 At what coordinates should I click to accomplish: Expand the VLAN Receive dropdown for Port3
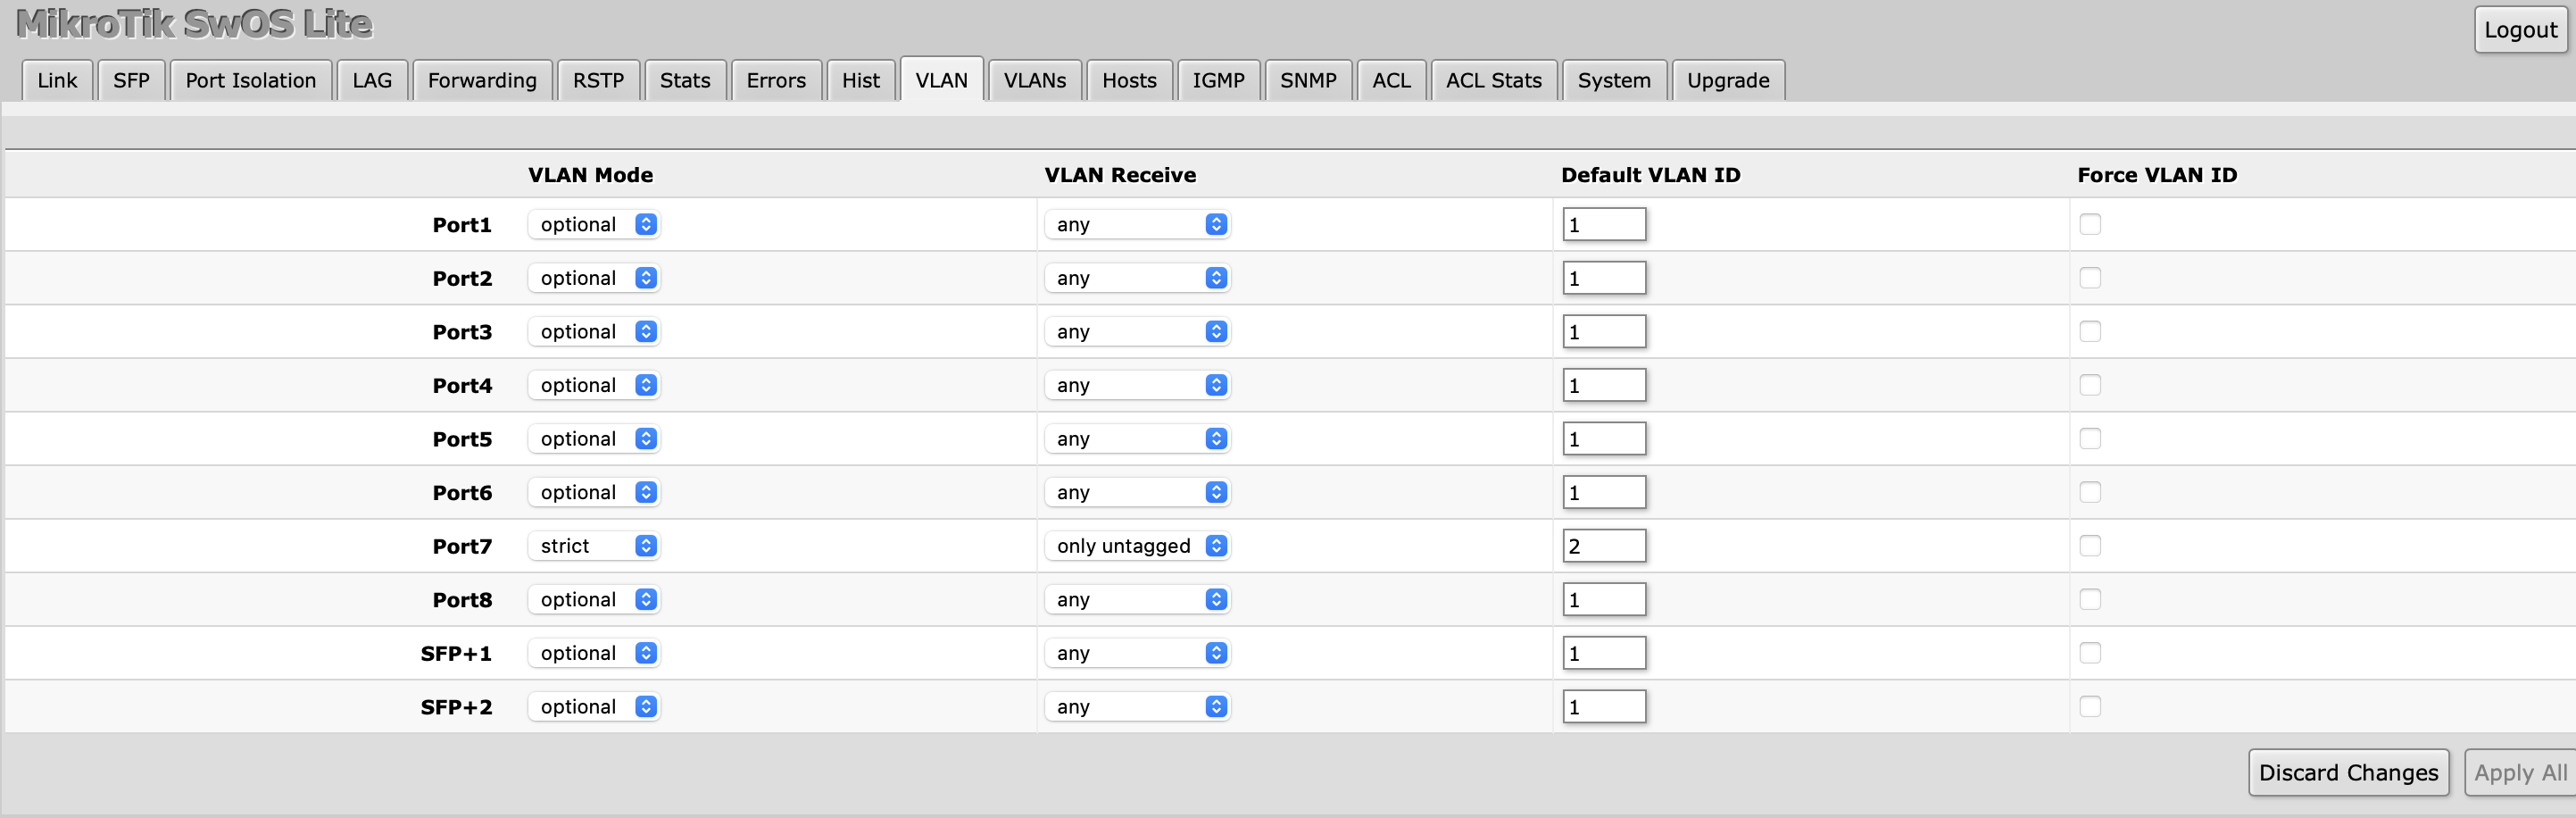pos(1137,331)
